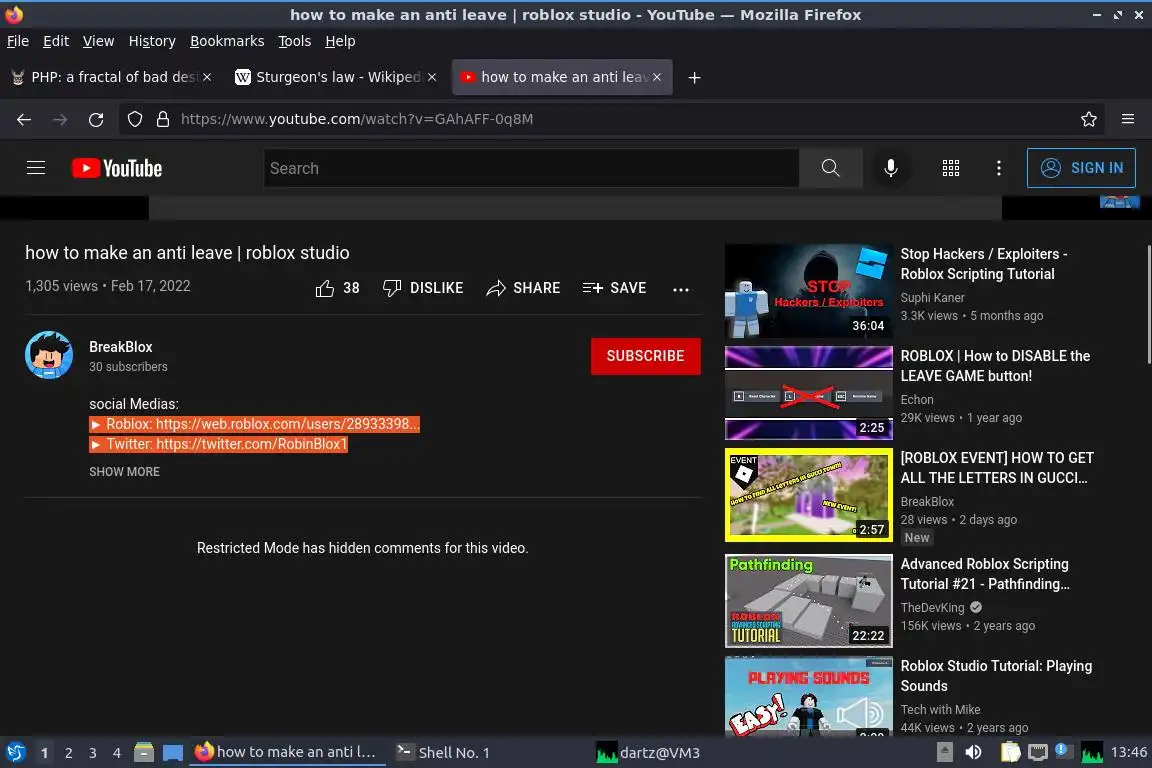1152x768 pixels.
Task: Open Disable LEAVE GAME button video thumbnail
Action: tap(808, 393)
